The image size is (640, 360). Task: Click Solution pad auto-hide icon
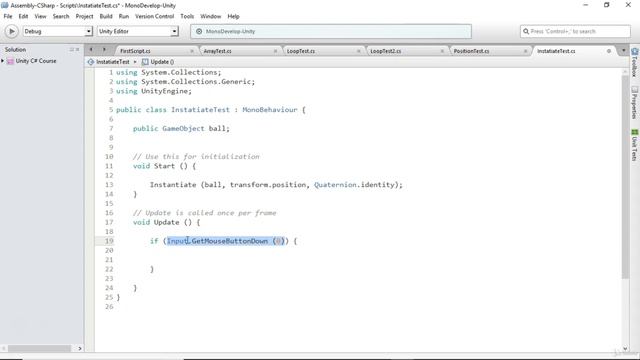(71, 49)
